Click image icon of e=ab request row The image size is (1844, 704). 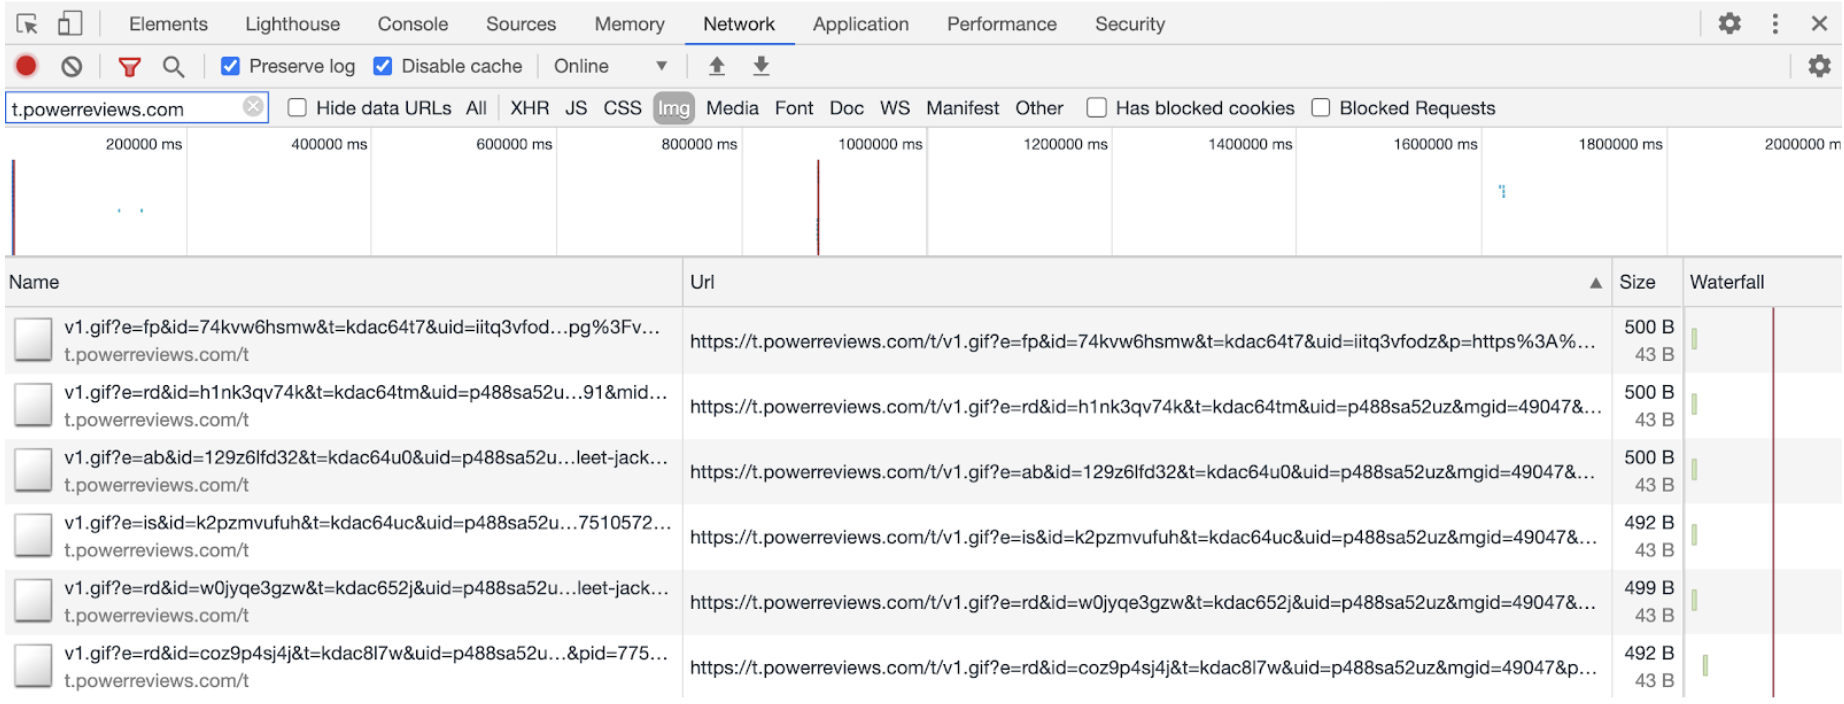pyautogui.click(x=33, y=470)
